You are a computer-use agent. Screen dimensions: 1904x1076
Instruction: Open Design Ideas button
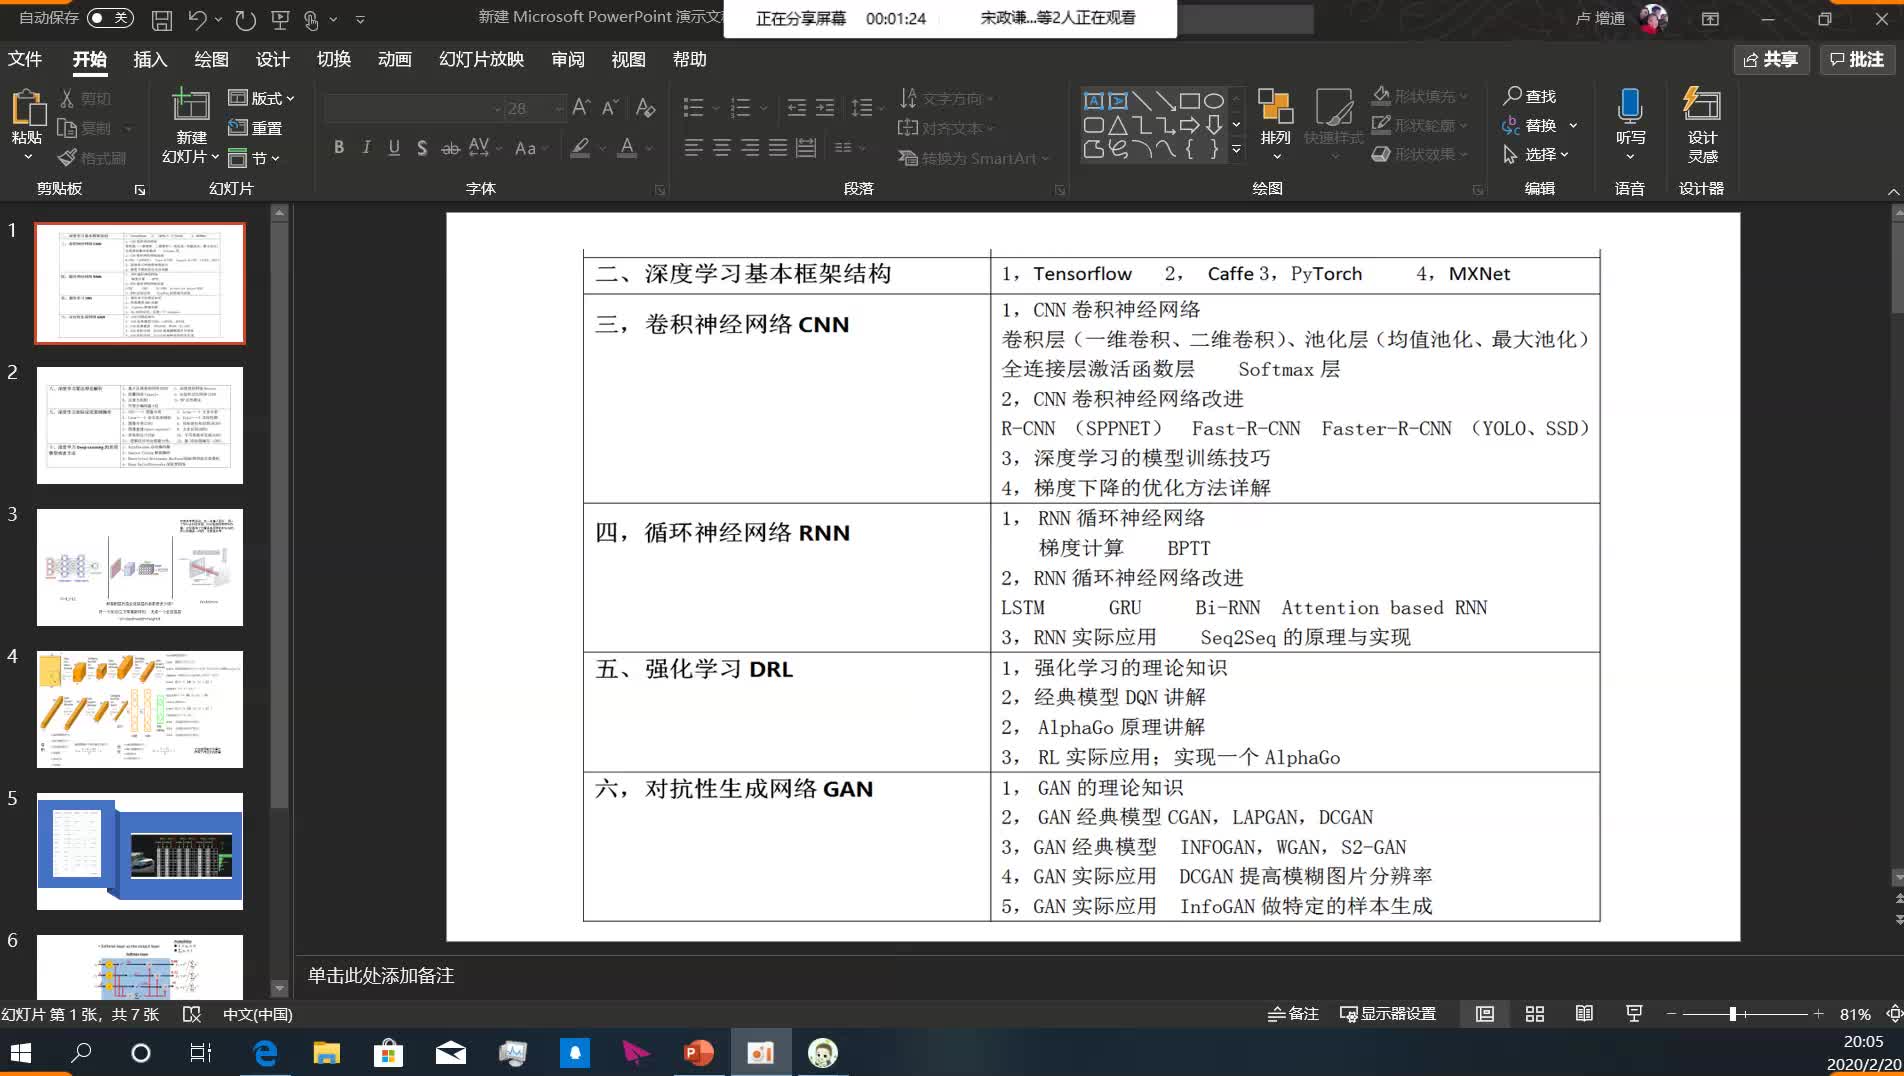[1702, 125]
